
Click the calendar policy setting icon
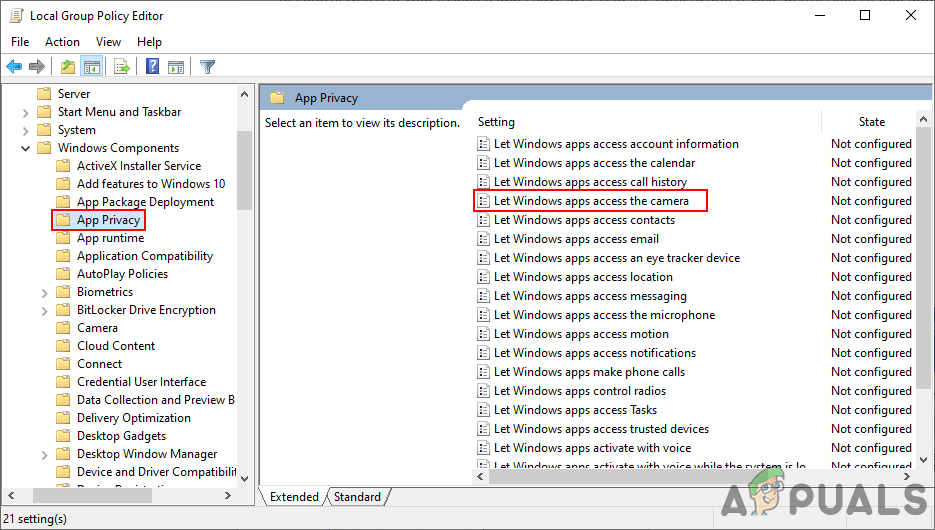click(484, 163)
